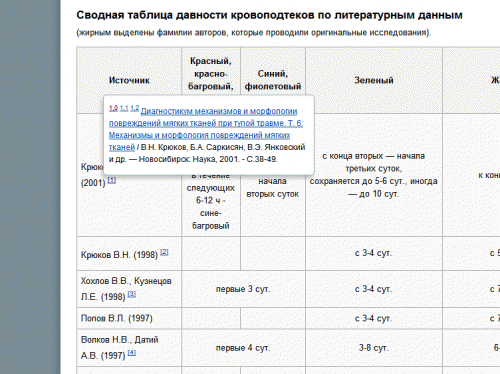This screenshot has width=500, height=374.
Task: Open footnote [3] beside Хохлов, Кузнецов (1998)
Action: point(132,294)
